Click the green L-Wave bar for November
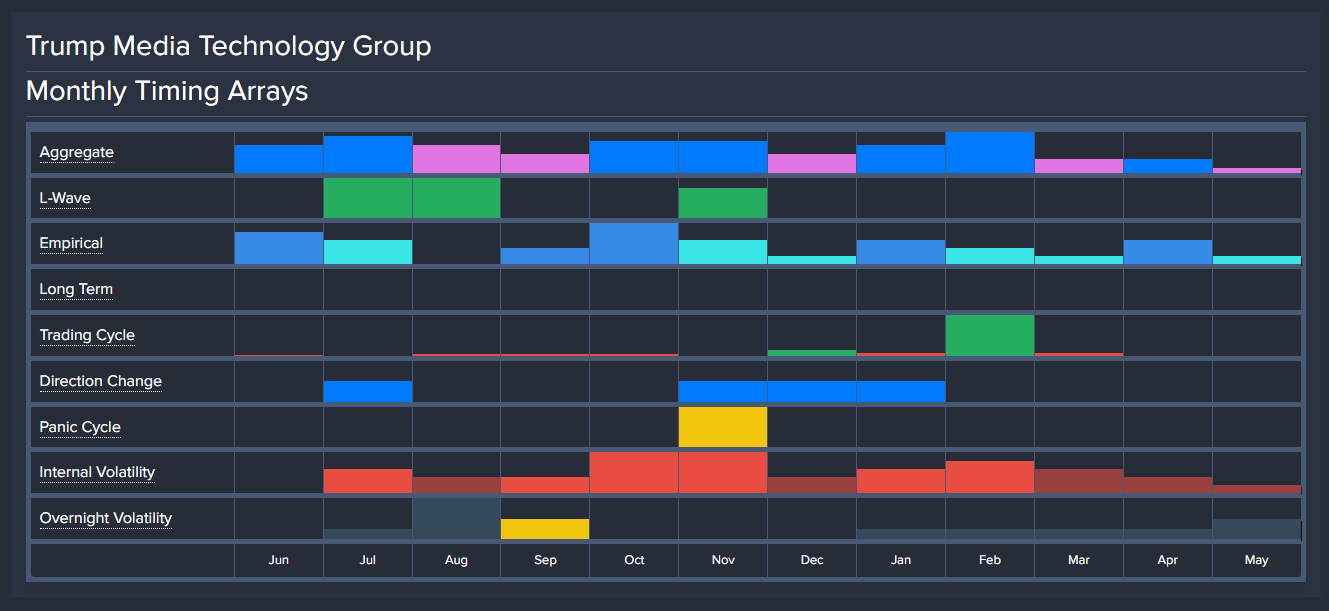 723,203
